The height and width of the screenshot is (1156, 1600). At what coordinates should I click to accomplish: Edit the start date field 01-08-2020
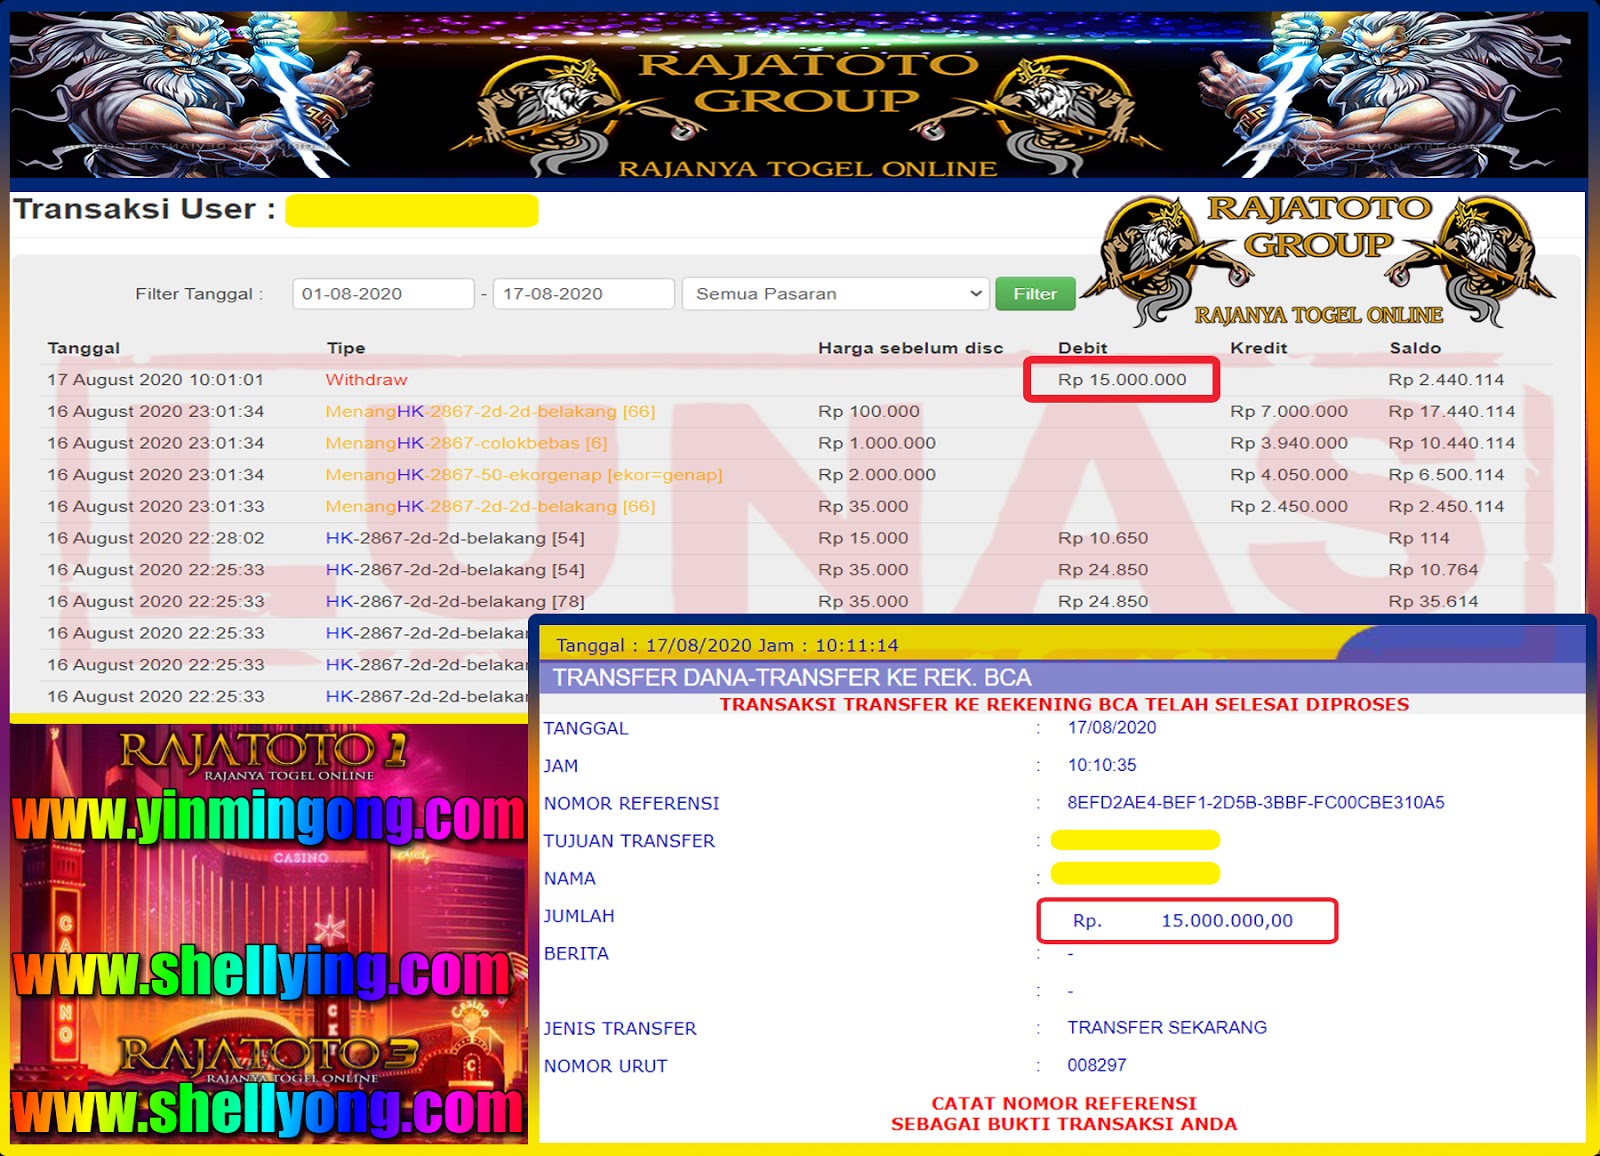383,294
